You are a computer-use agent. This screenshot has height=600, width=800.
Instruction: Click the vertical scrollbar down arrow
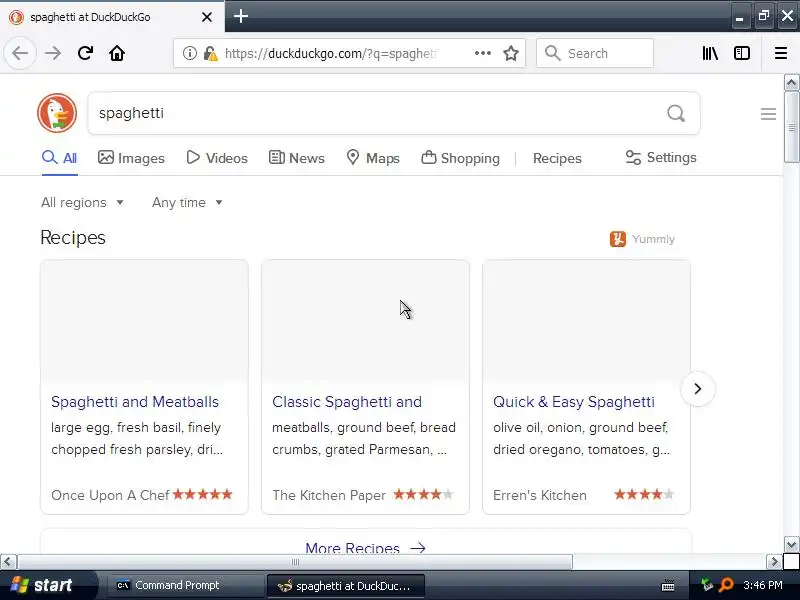[791, 544]
